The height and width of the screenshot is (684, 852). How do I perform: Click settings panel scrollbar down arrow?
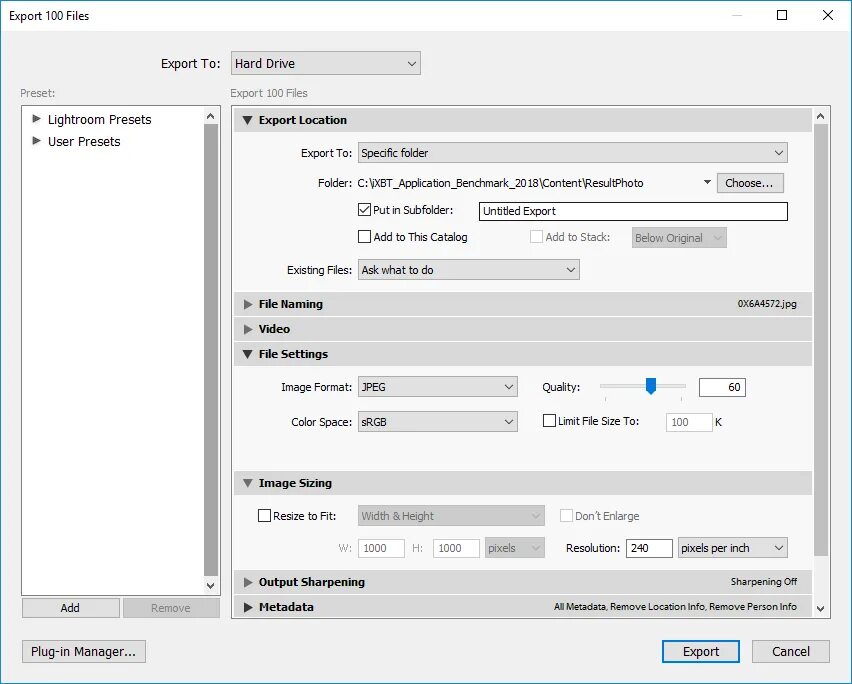[x=820, y=609]
